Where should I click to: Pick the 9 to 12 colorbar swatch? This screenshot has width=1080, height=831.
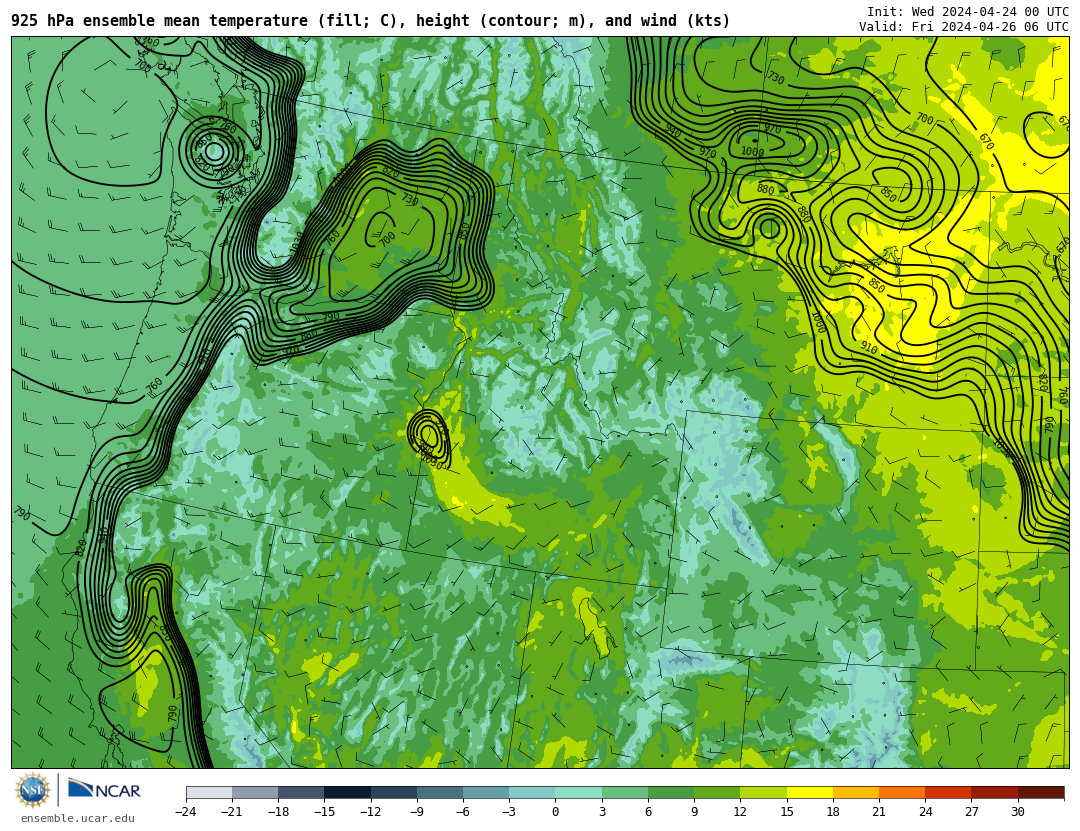(717, 792)
